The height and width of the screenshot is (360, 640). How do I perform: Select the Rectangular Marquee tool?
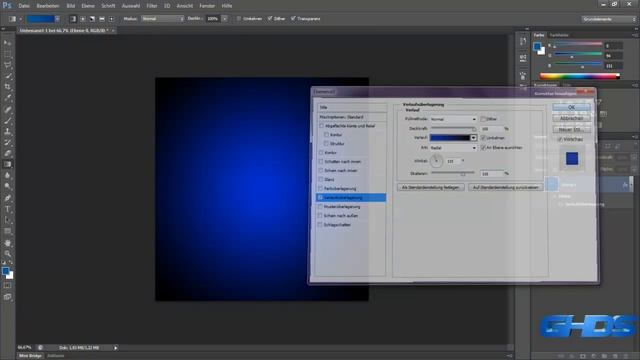click(x=7, y=54)
